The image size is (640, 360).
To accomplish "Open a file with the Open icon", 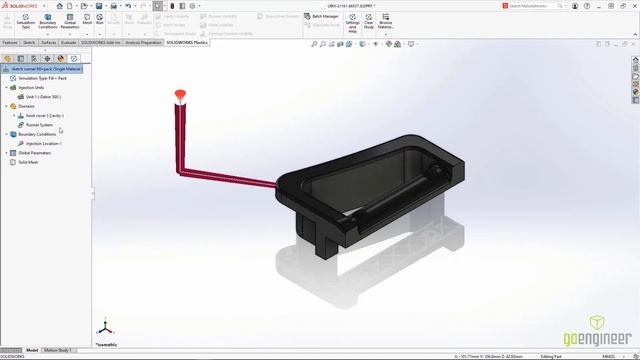I will pyautogui.click(x=84, y=6).
